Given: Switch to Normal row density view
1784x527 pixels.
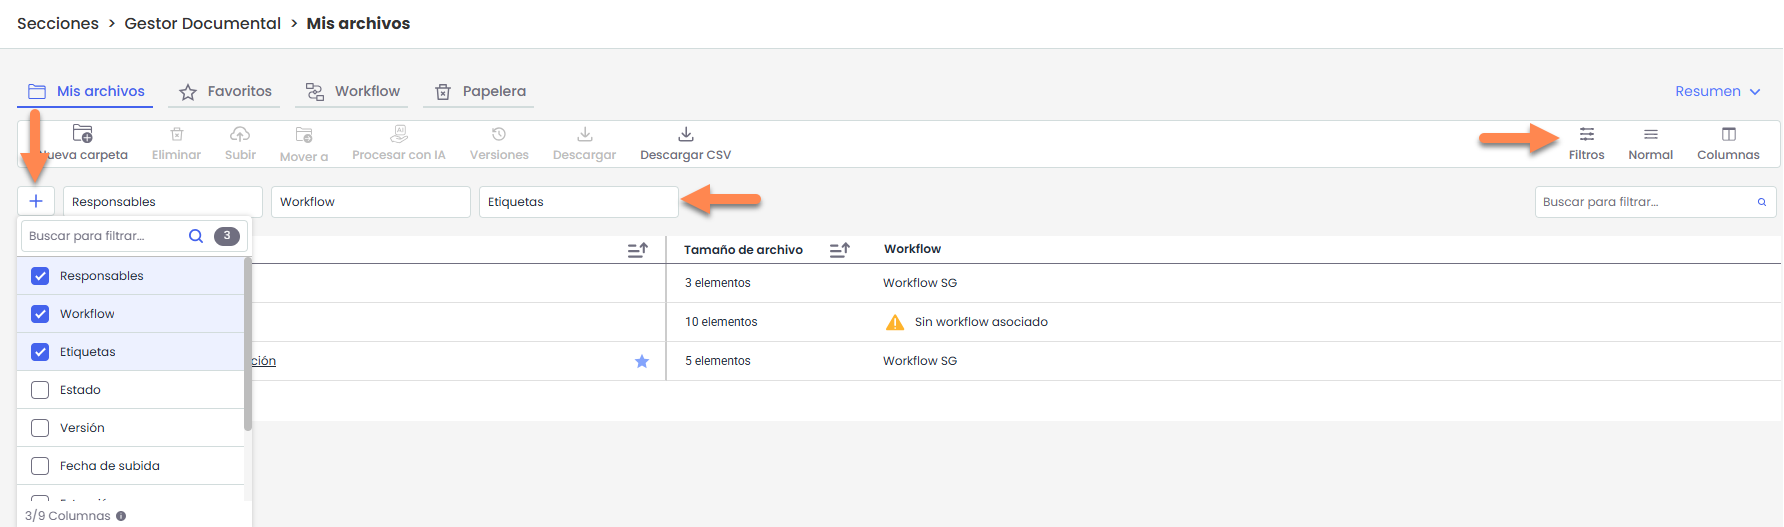Looking at the screenshot, I should (1650, 142).
